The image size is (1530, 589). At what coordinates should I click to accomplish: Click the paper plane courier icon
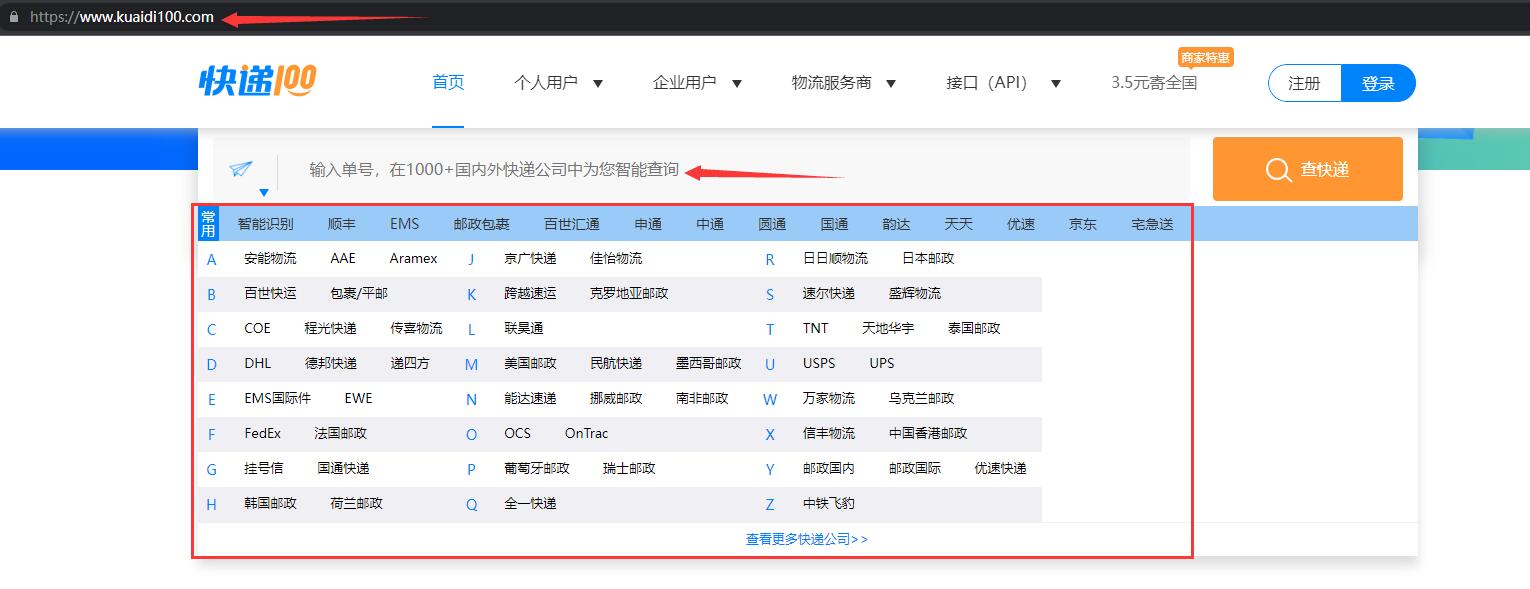click(241, 169)
